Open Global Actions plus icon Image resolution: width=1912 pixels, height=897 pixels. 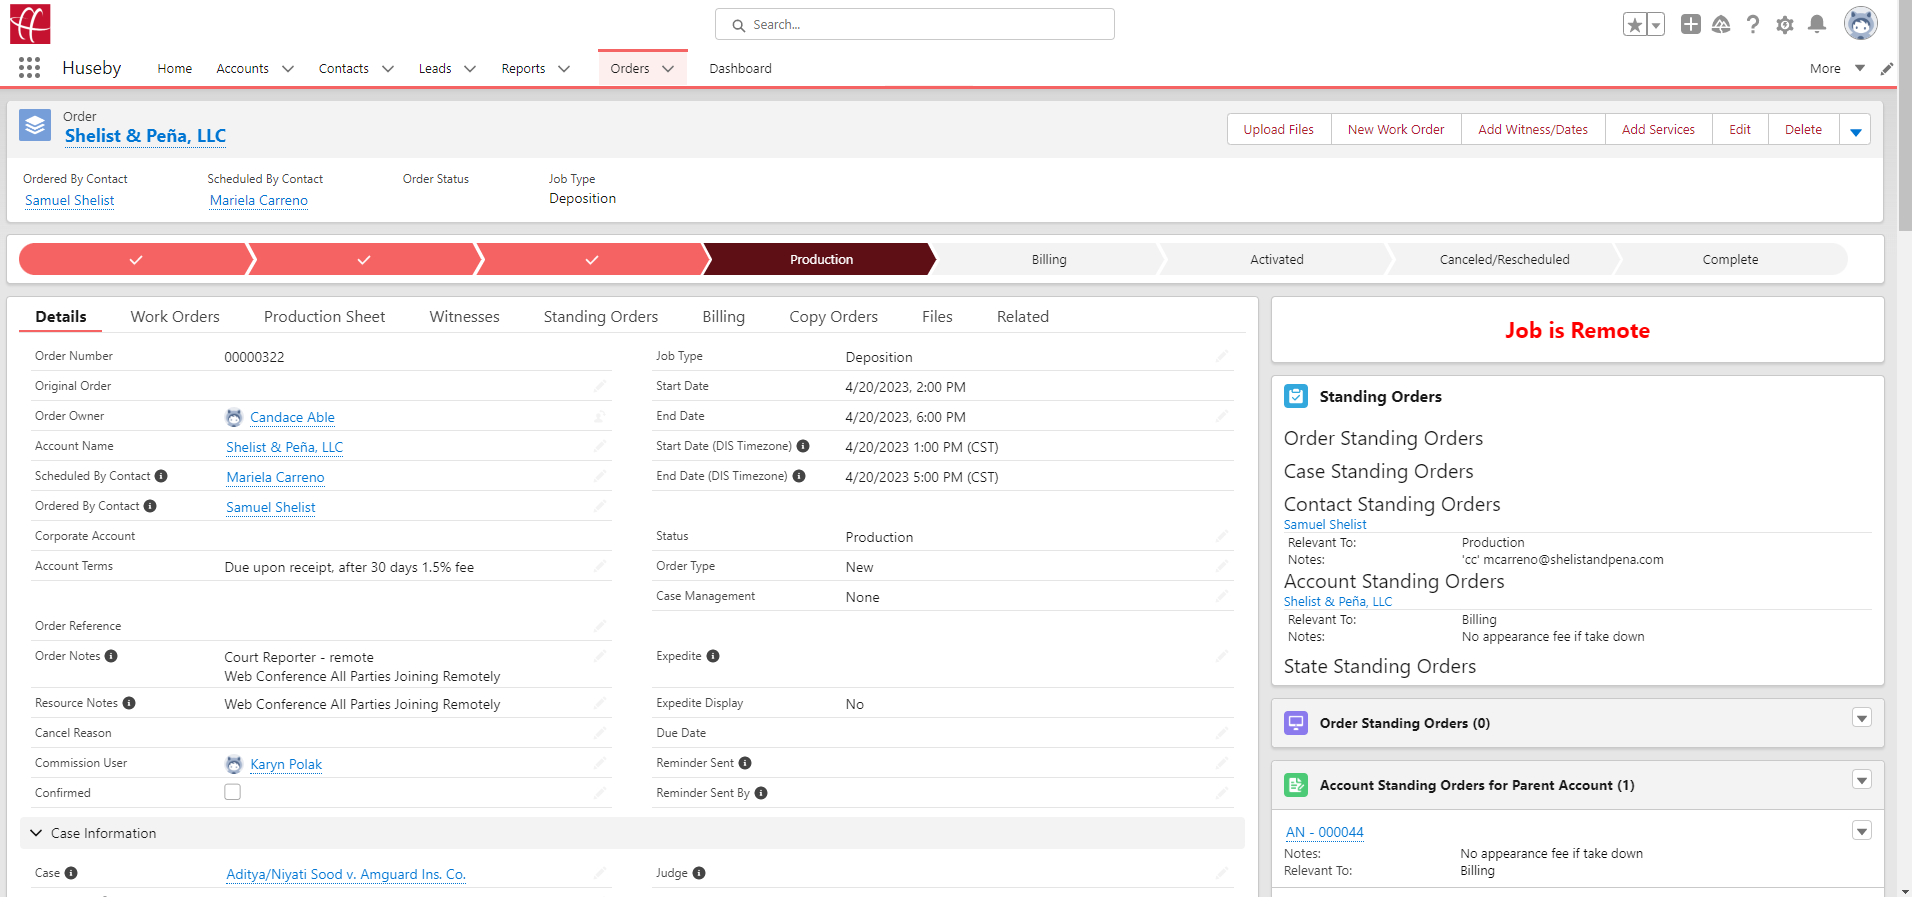[1691, 24]
